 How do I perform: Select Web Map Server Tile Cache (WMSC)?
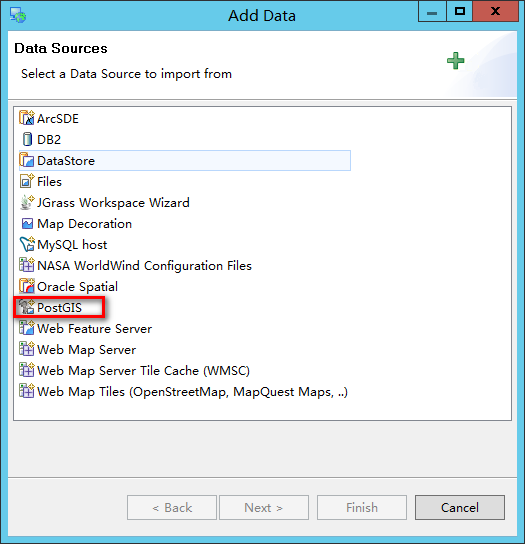[134, 371]
